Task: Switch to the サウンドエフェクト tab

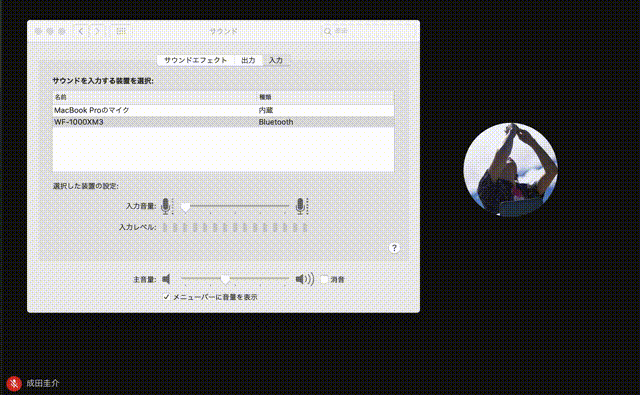Action: point(196,60)
